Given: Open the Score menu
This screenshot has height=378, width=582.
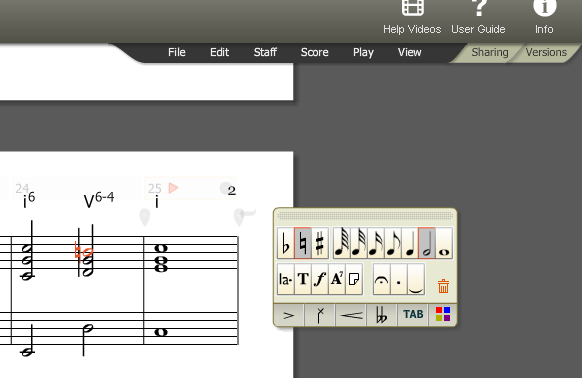Looking at the screenshot, I should (314, 52).
